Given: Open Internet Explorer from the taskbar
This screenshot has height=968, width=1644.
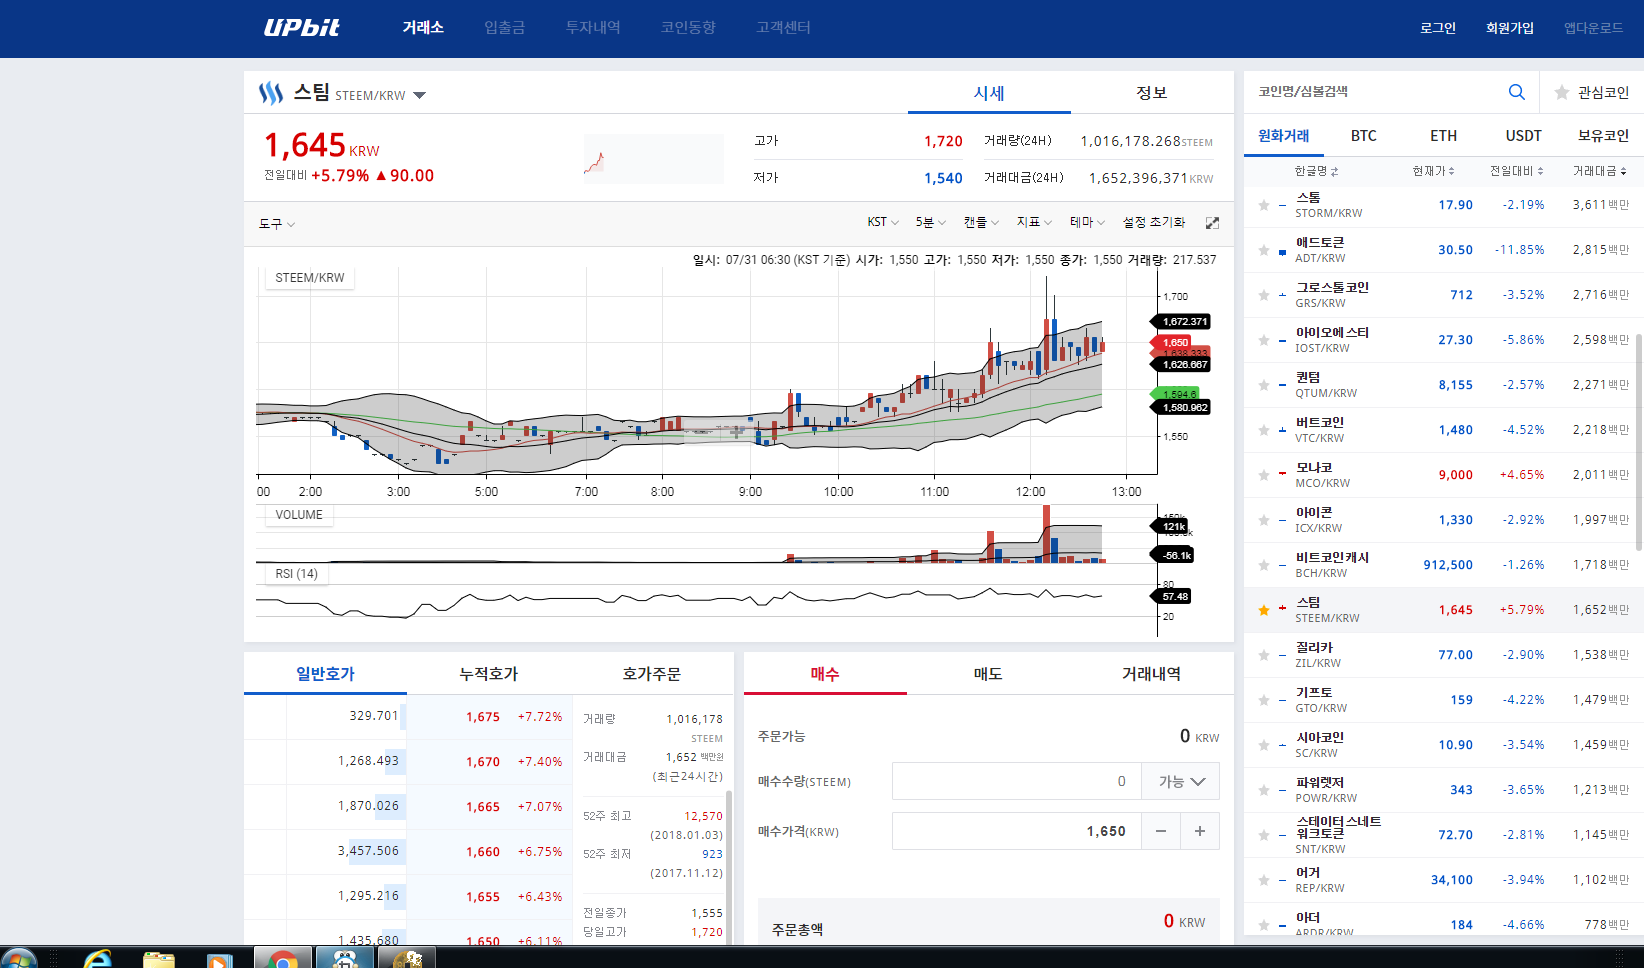Looking at the screenshot, I should (98, 959).
